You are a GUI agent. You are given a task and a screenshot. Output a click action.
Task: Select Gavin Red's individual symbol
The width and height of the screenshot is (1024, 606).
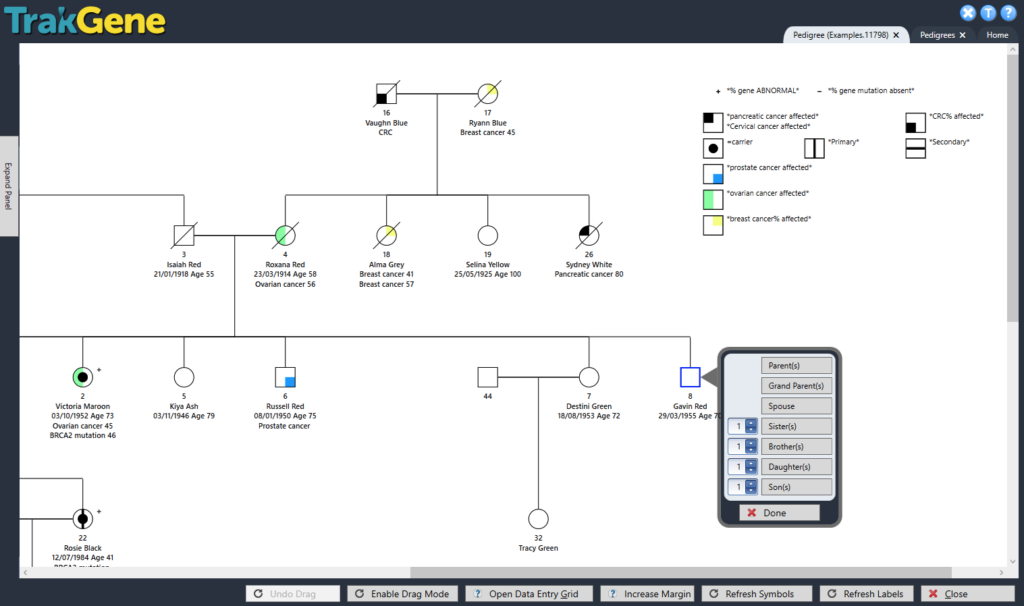point(690,377)
